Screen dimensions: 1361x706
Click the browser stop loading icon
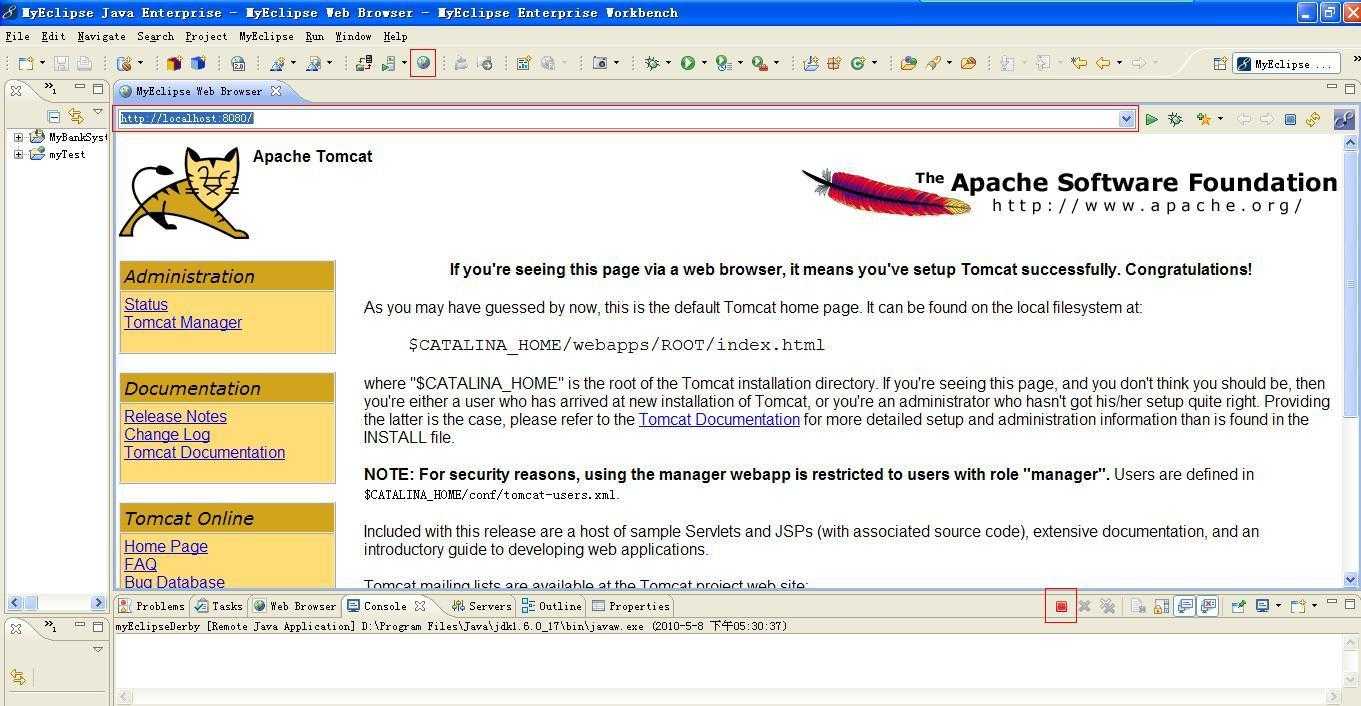point(1290,119)
